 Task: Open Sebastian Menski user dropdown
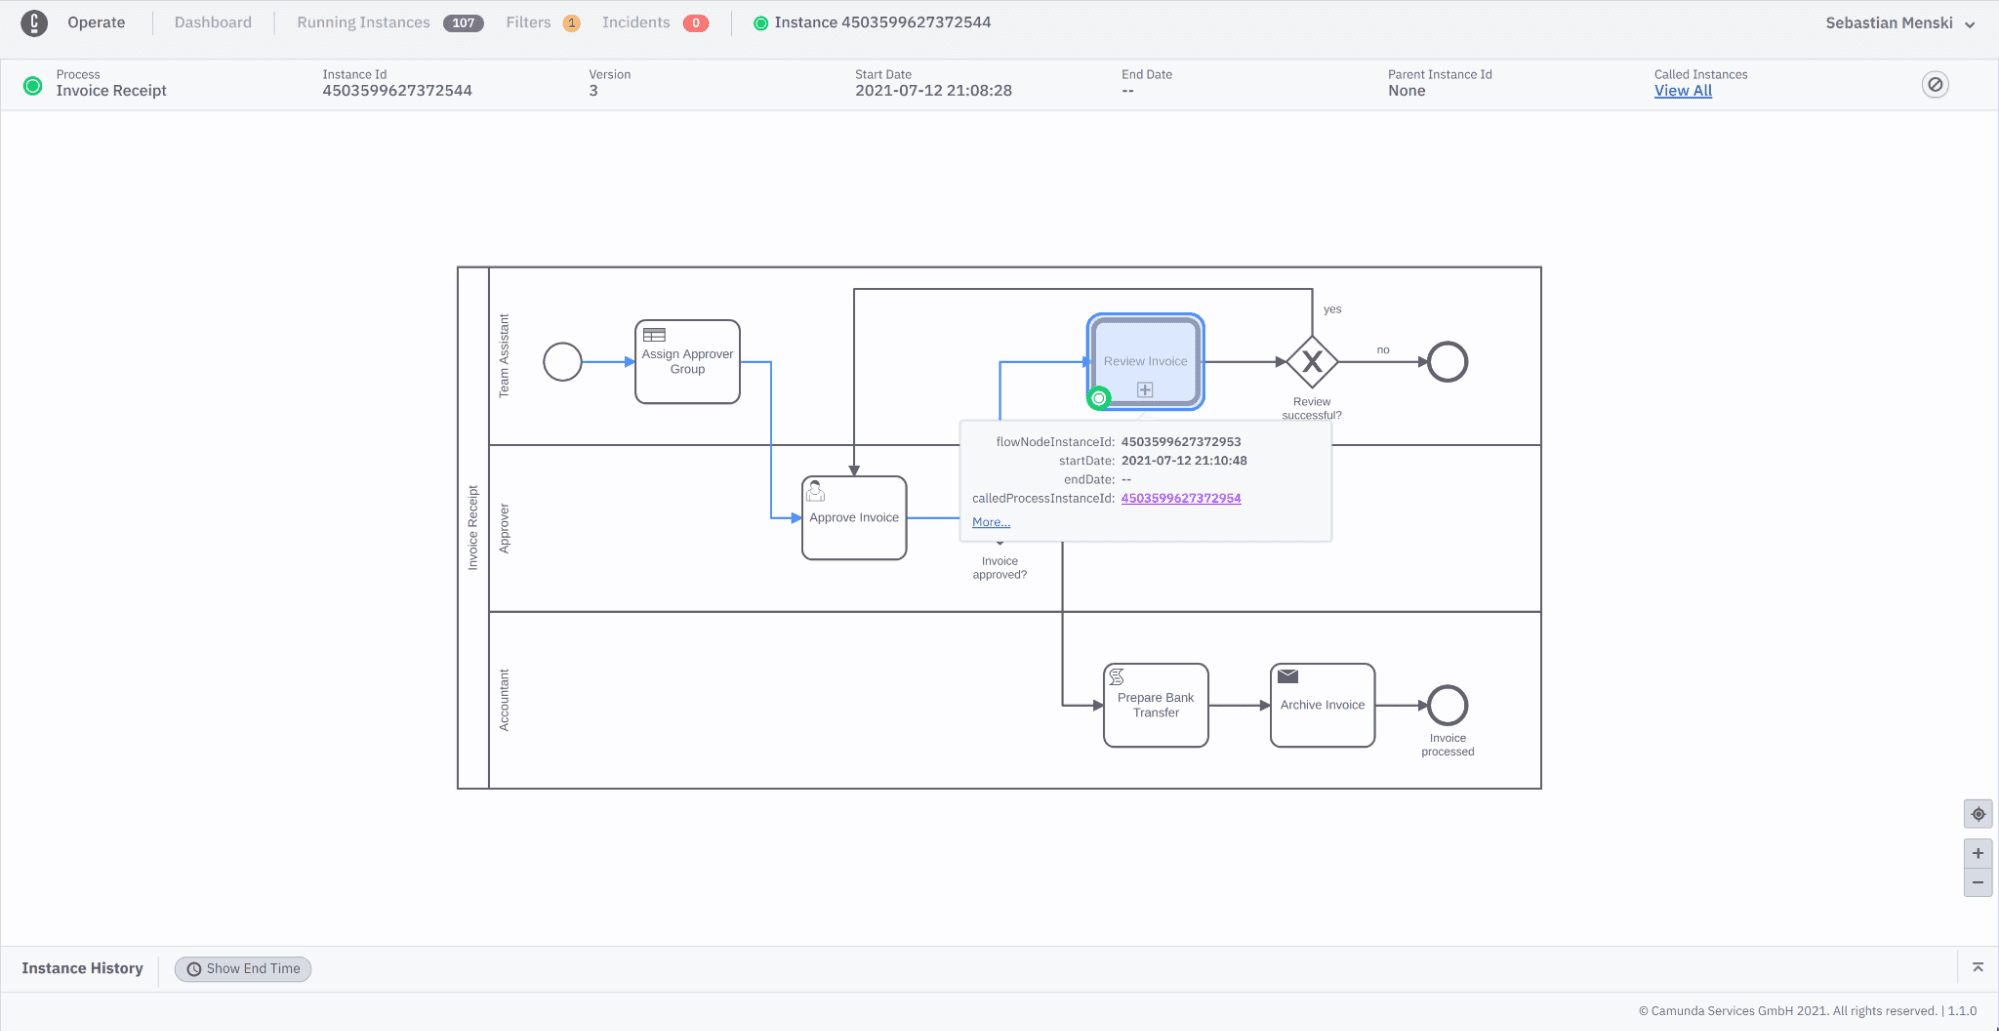click(x=1900, y=23)
